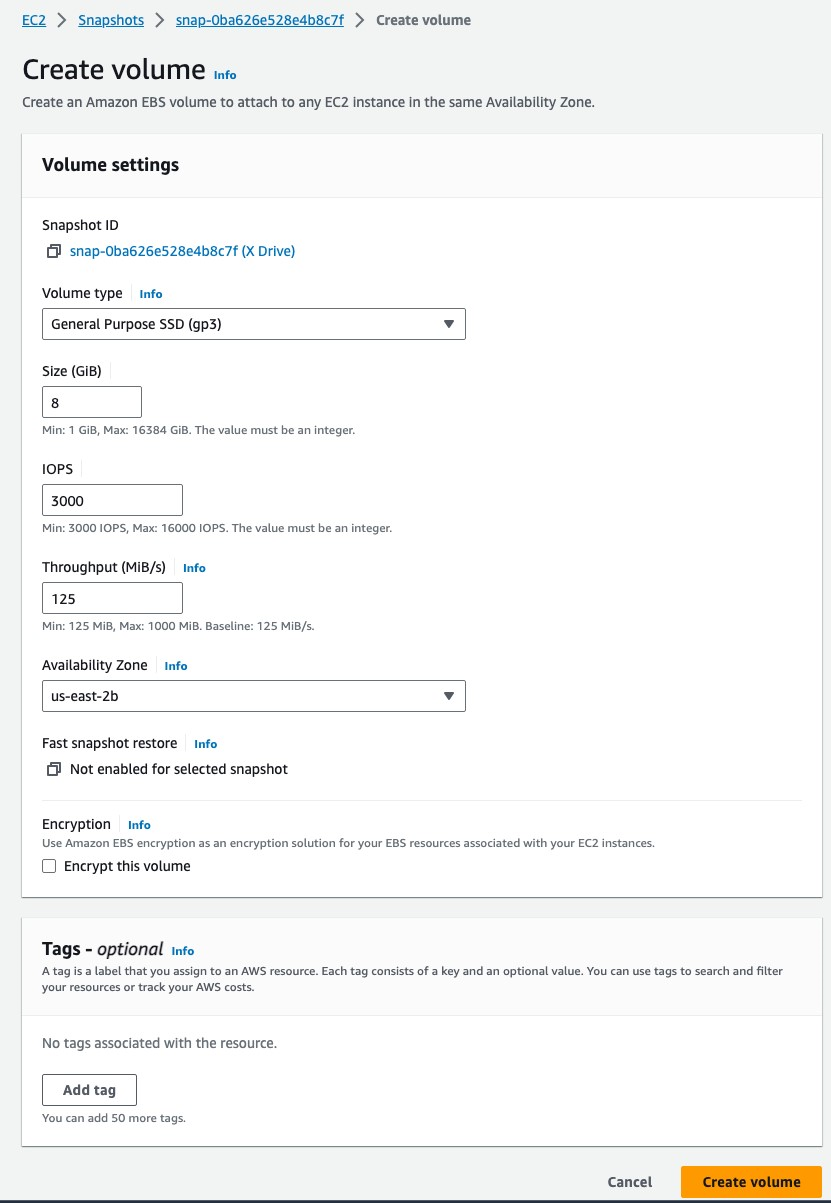This screenshot has height=1203, width=831.
Task: Enable the Encrypt this volume checkbox
Action: point(49,867)
